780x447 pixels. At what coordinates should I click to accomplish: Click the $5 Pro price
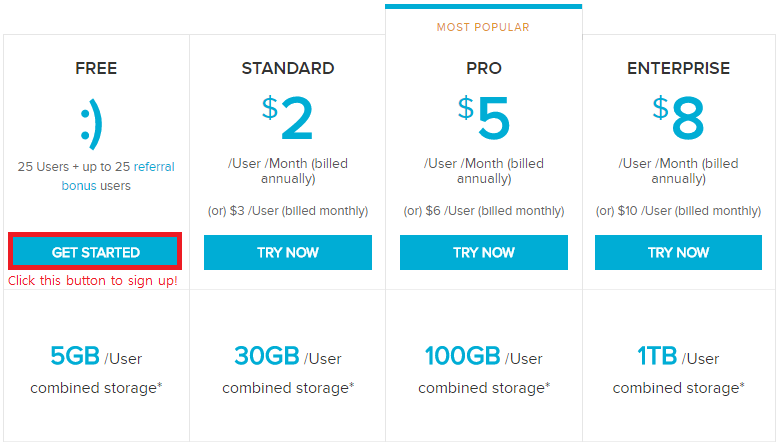tap(485, 120)
